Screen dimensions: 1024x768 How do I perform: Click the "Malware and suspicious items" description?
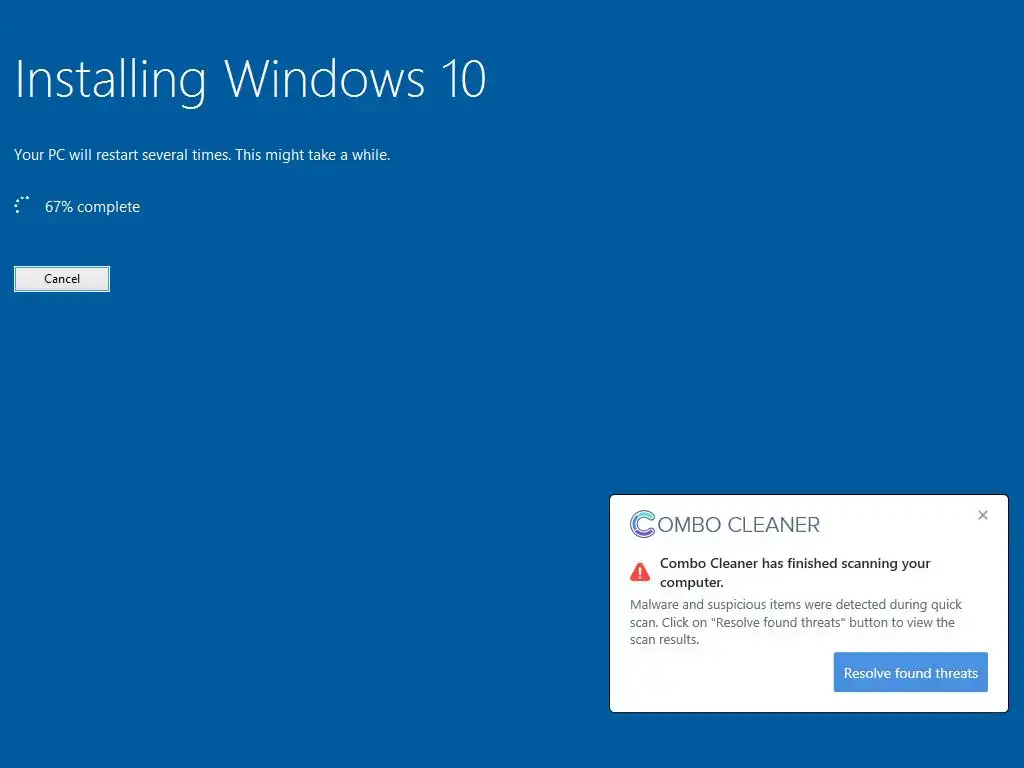coord(795,622)
